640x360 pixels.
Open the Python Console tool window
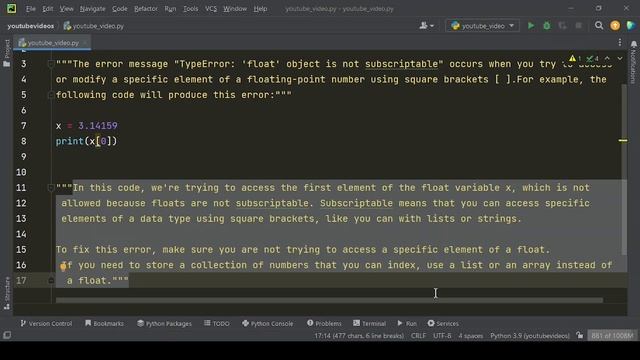[x=267, y=323]
